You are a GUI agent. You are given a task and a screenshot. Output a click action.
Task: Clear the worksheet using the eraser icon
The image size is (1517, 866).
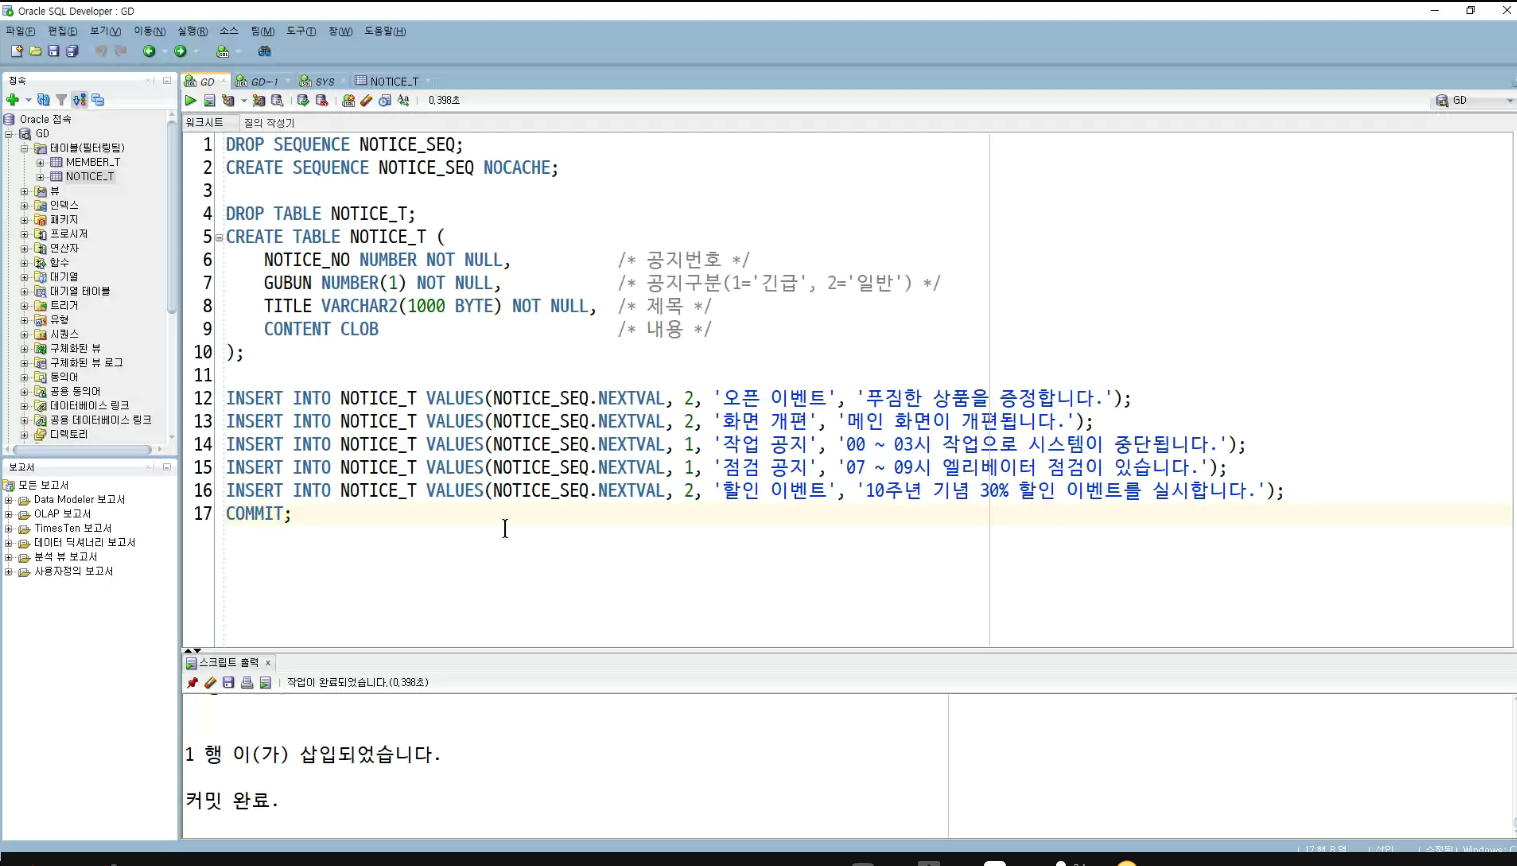click(366, 100)
